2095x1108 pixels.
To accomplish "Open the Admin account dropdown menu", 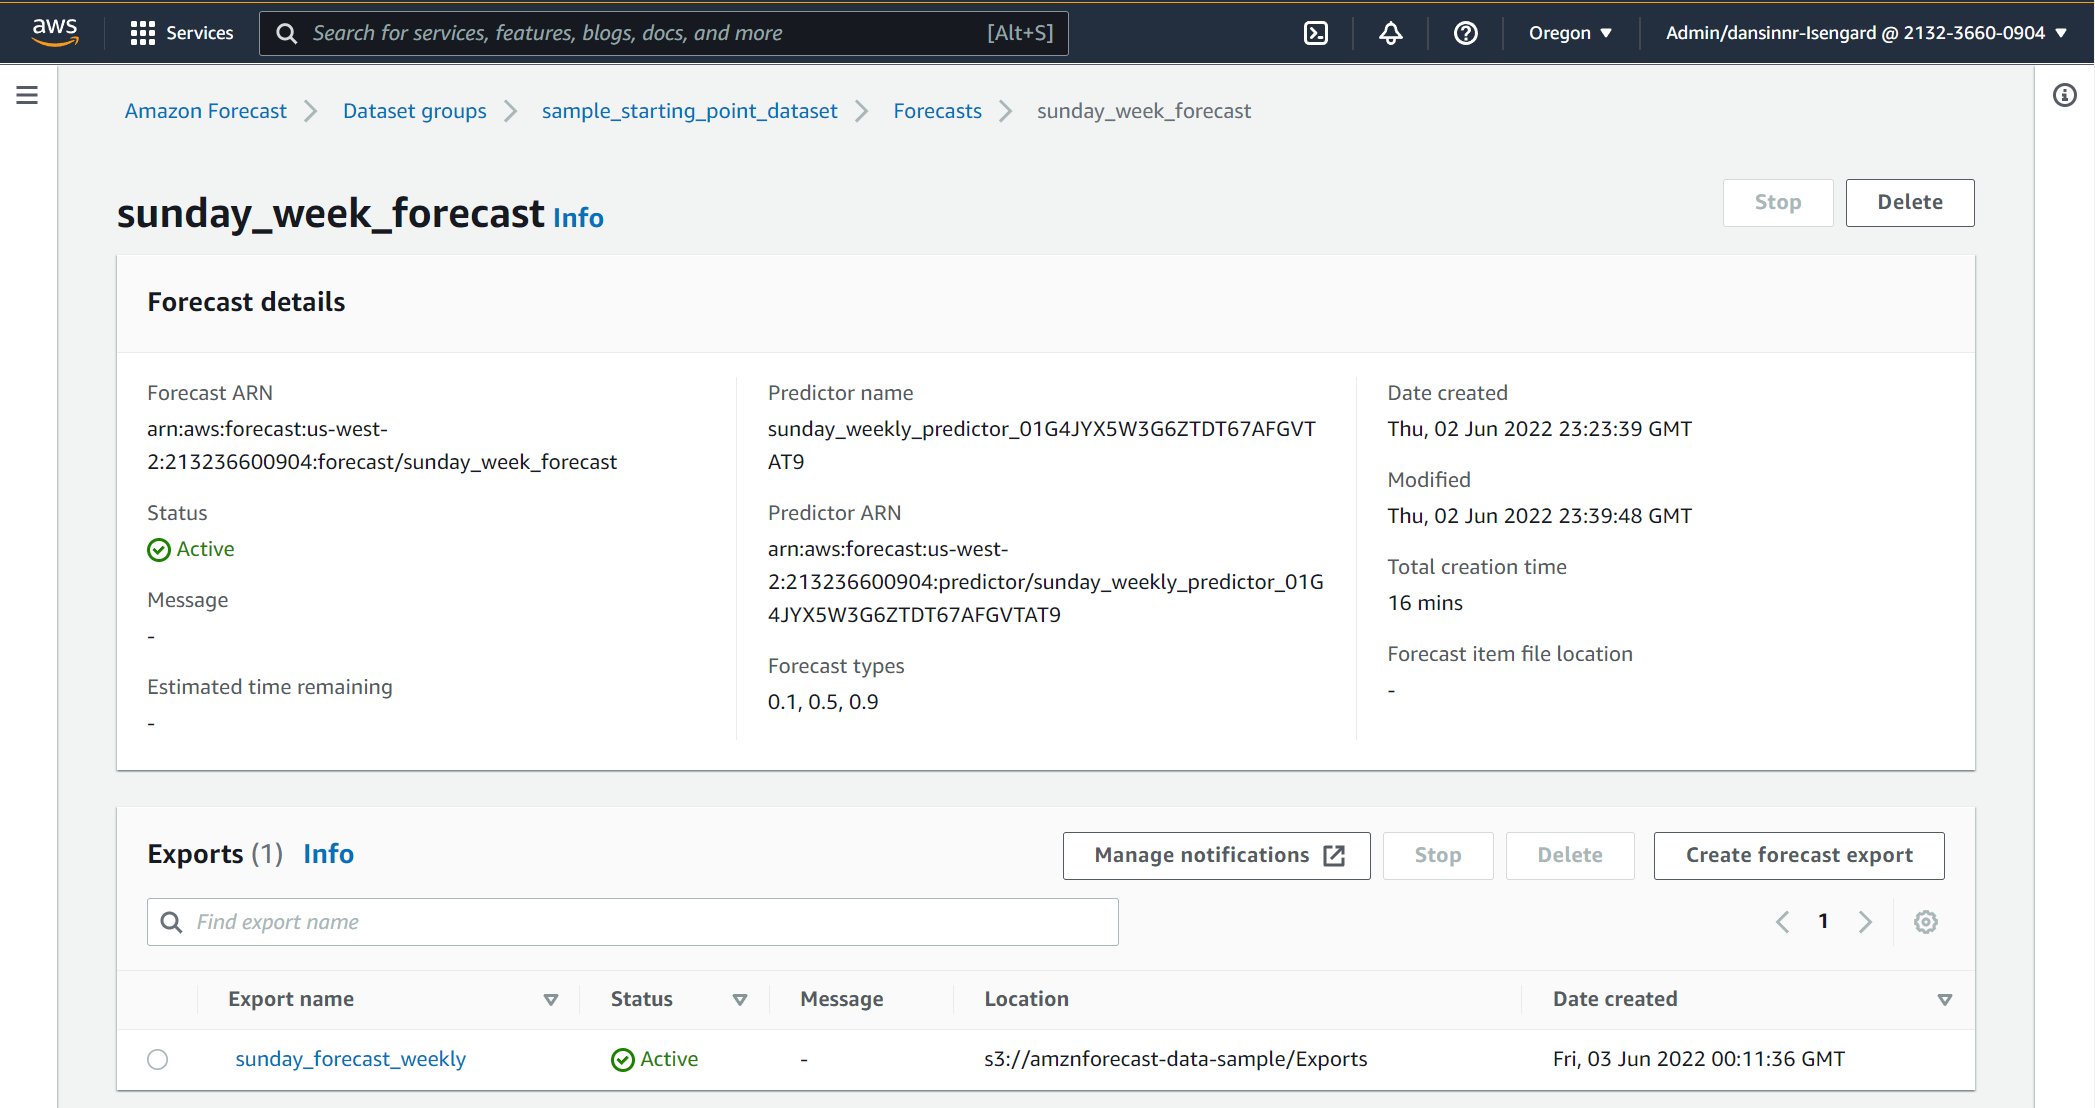I will pos(1866,33).
